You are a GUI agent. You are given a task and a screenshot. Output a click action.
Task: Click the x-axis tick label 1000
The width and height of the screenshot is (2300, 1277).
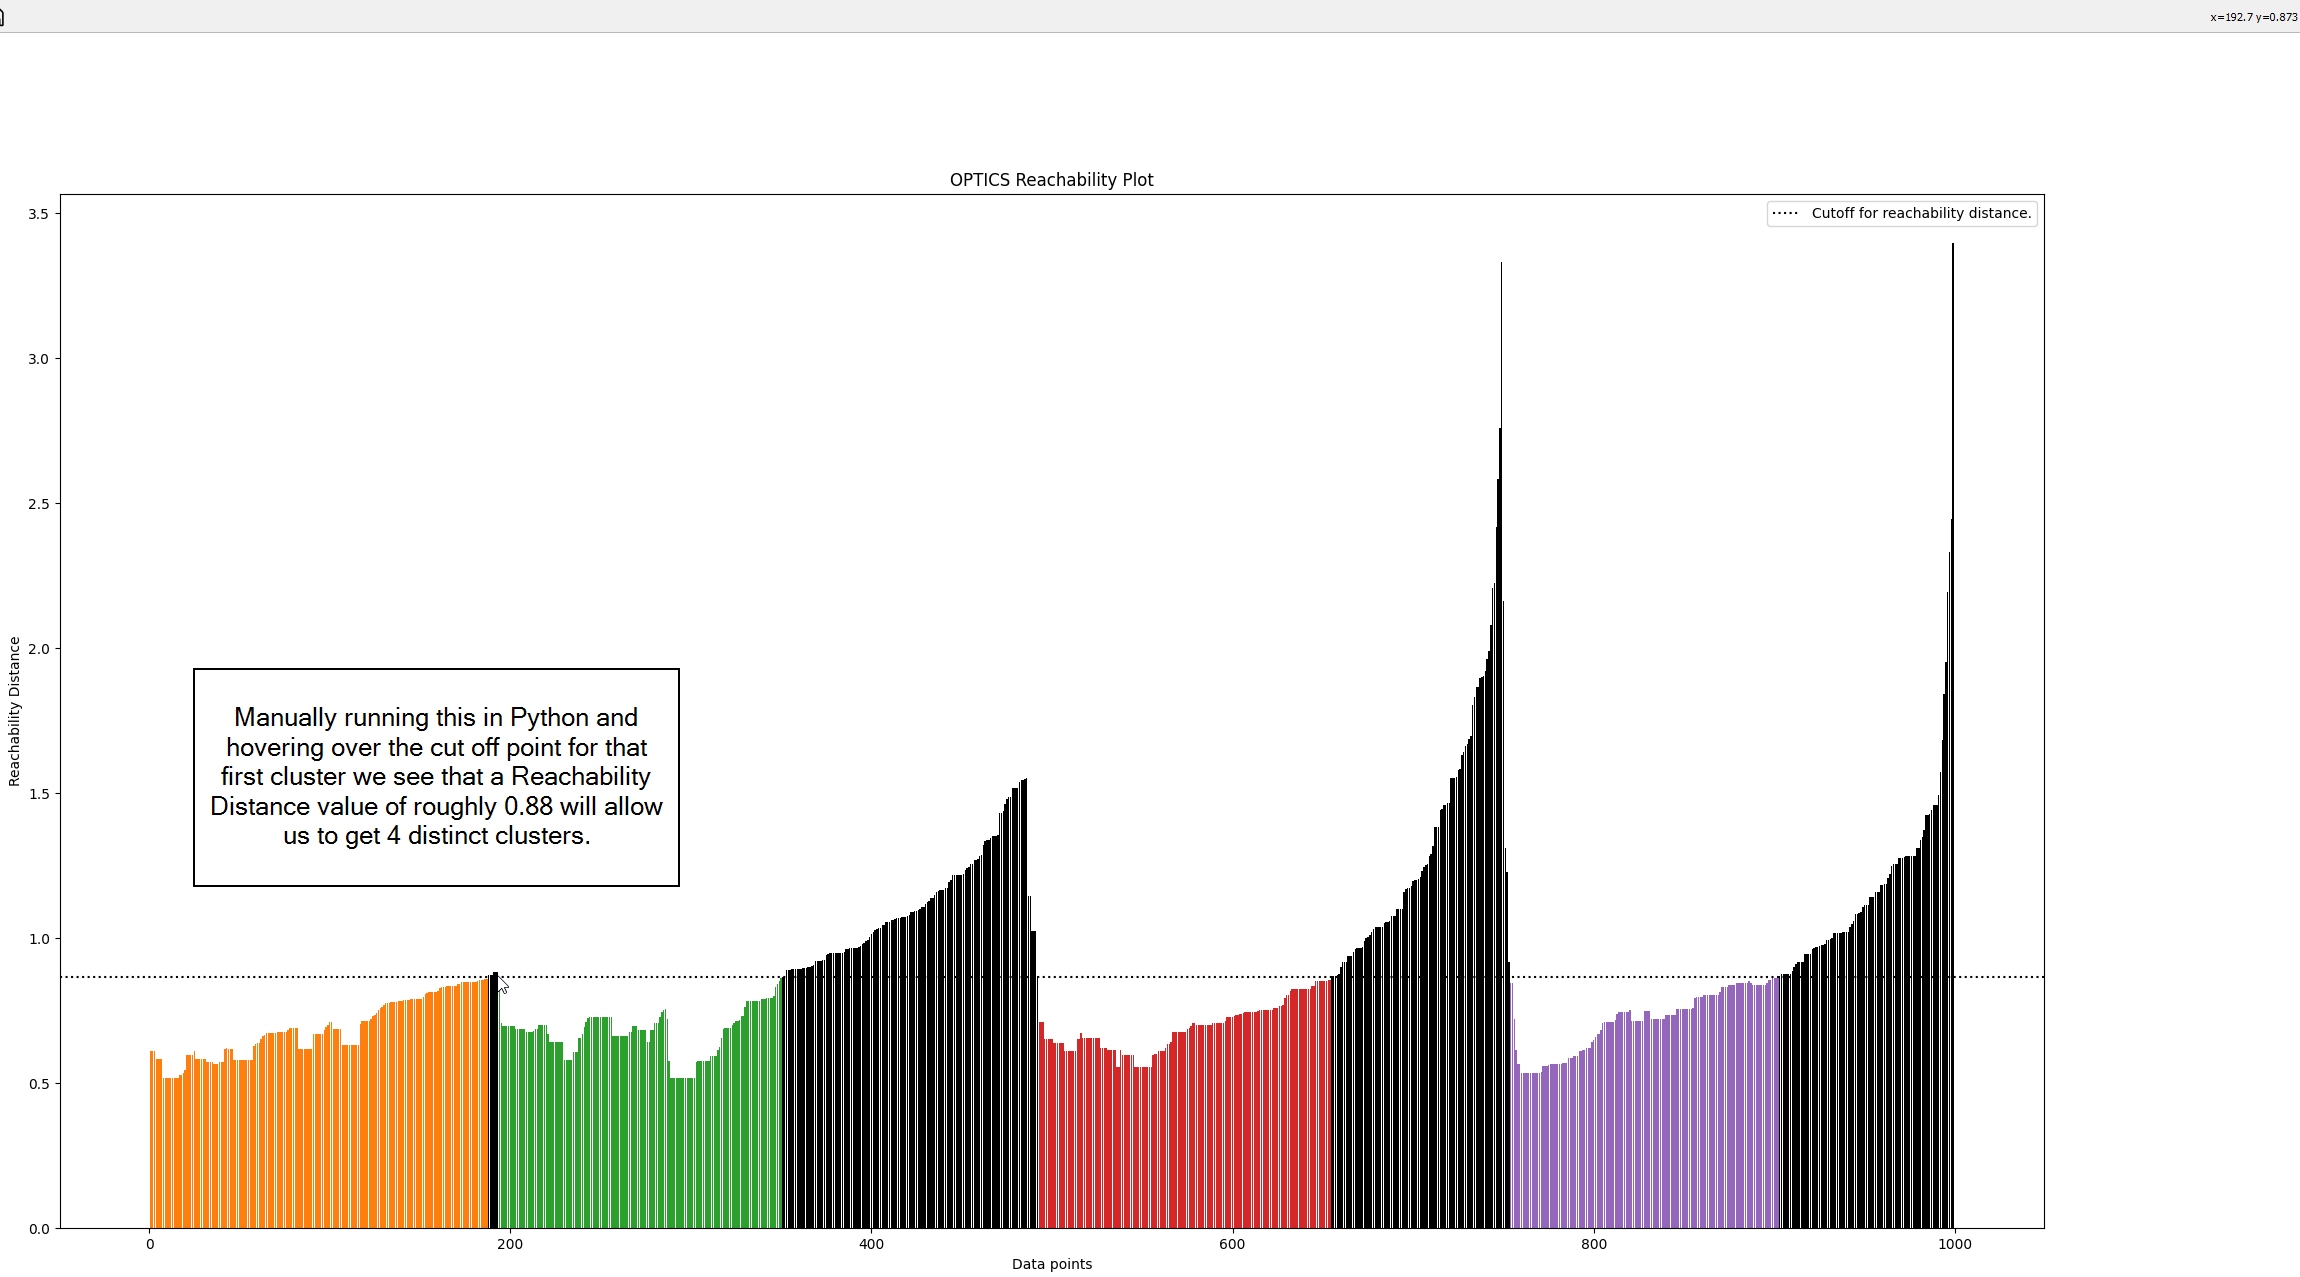(x=1954, y=1244)
